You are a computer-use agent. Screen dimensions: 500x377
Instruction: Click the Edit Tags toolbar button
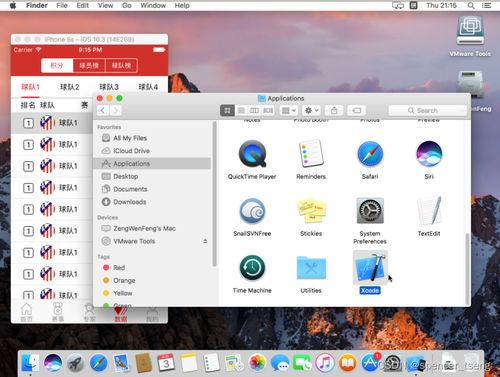(x=357, y=110)
